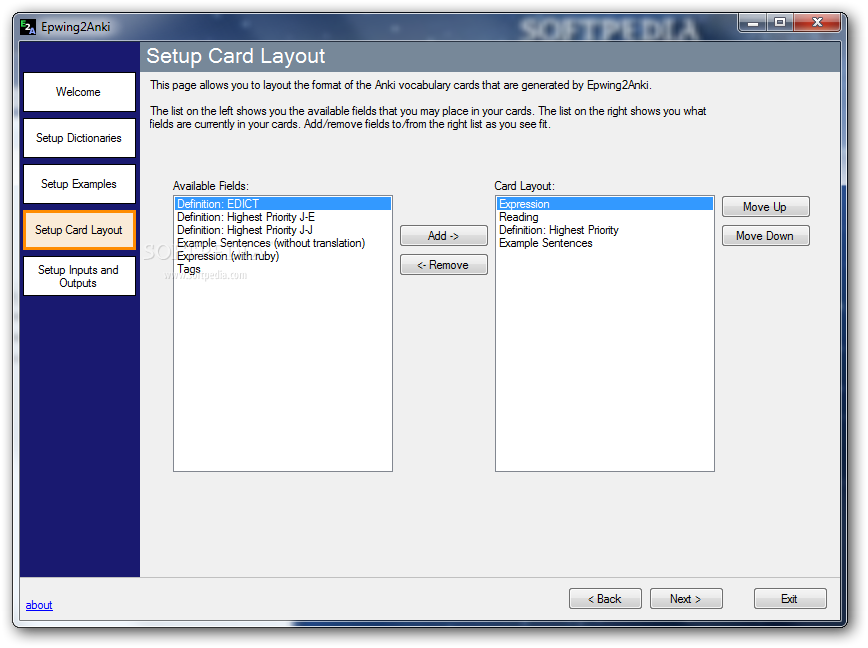The image size is (868, 648).
Task: Select Expression (with ruby) field
Action: pos(283,256)
